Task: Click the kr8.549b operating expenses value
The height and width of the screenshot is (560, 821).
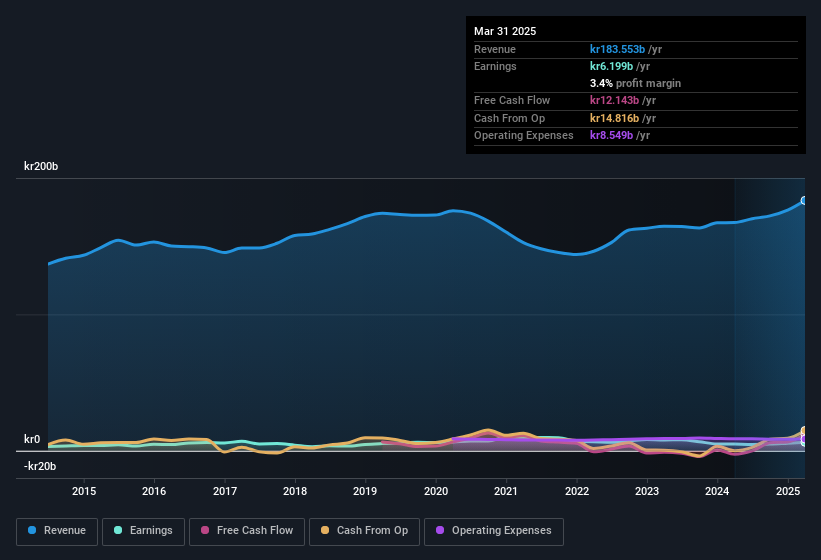Action: tap(612, 135)
